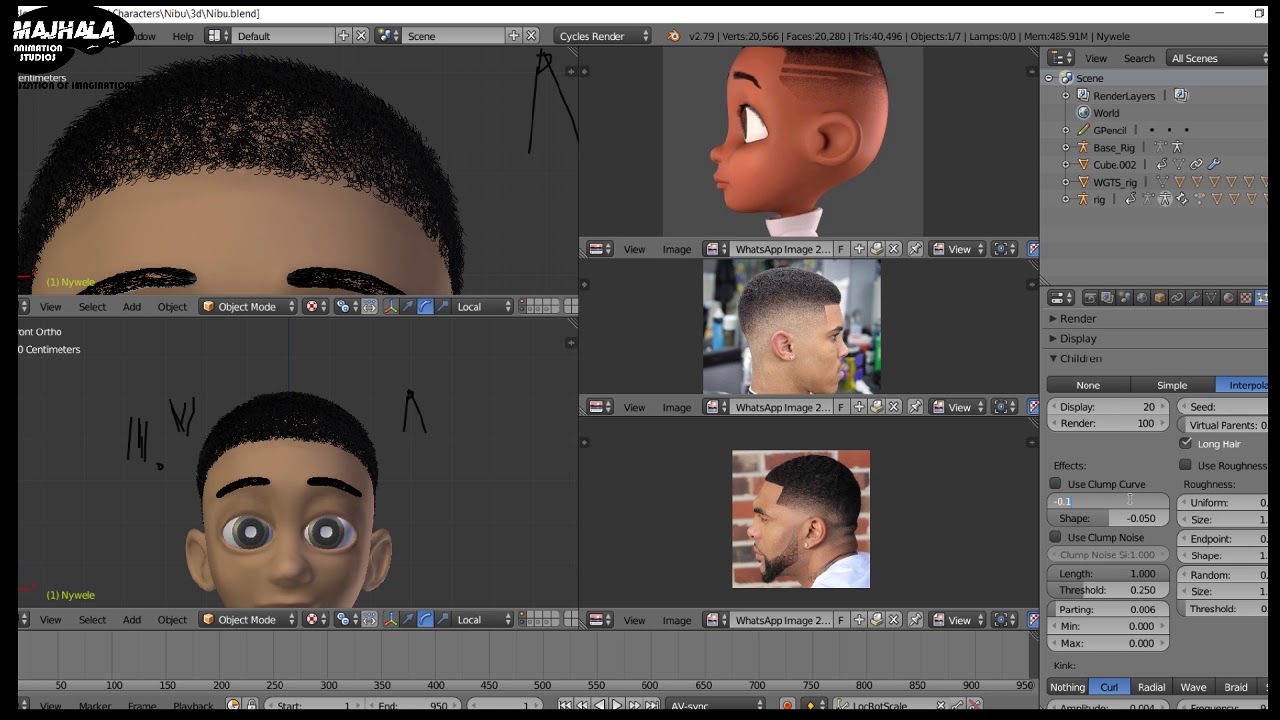
Task: Click the record auto-keyframe button in timeline
Action: (788, 705)
